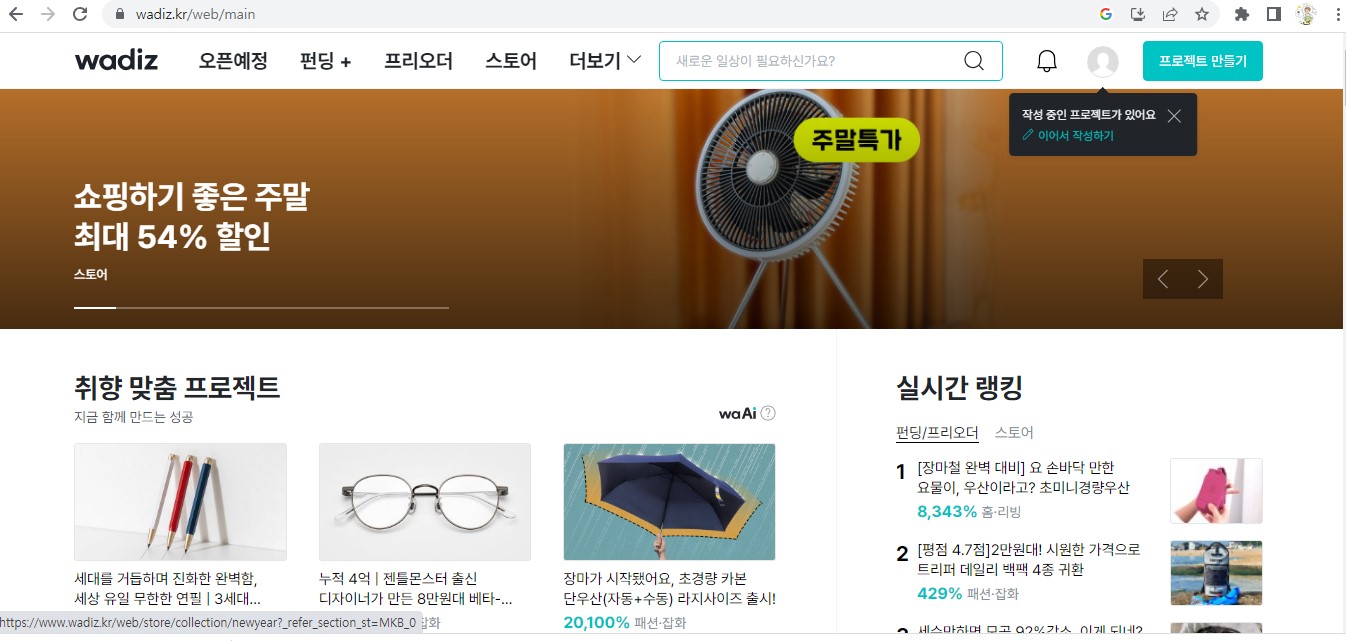This screenshot has height=641, width=1346.
Task: Click the notification bell icon
Action: pyautogui.click(x=1047, y=61)
